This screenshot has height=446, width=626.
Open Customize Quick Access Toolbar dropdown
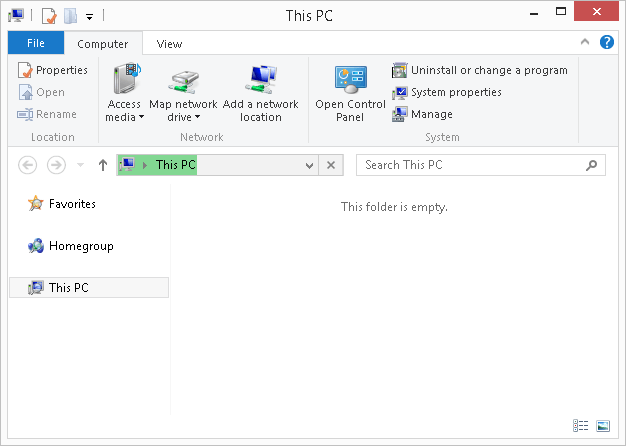89,17
